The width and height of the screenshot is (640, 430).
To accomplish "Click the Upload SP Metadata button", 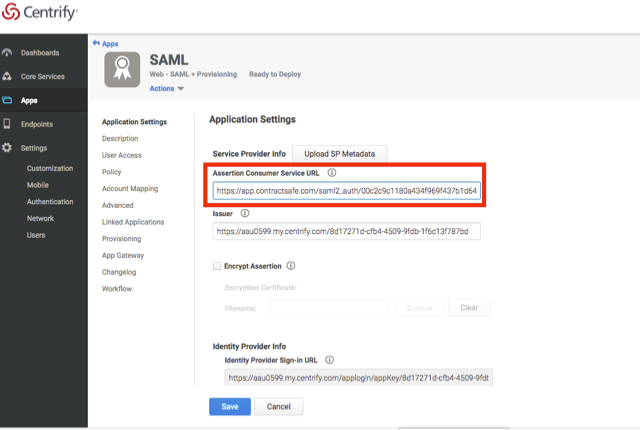I will coord(340,154).
